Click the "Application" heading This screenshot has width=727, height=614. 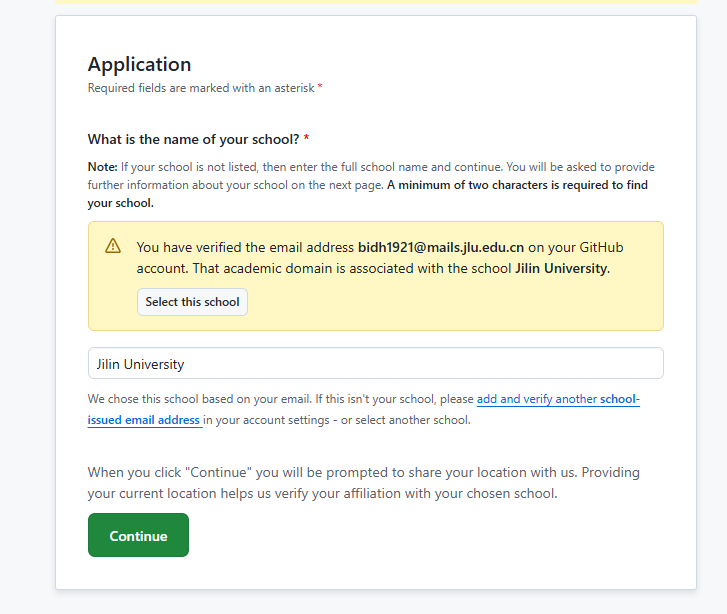[x=139, y=64]
